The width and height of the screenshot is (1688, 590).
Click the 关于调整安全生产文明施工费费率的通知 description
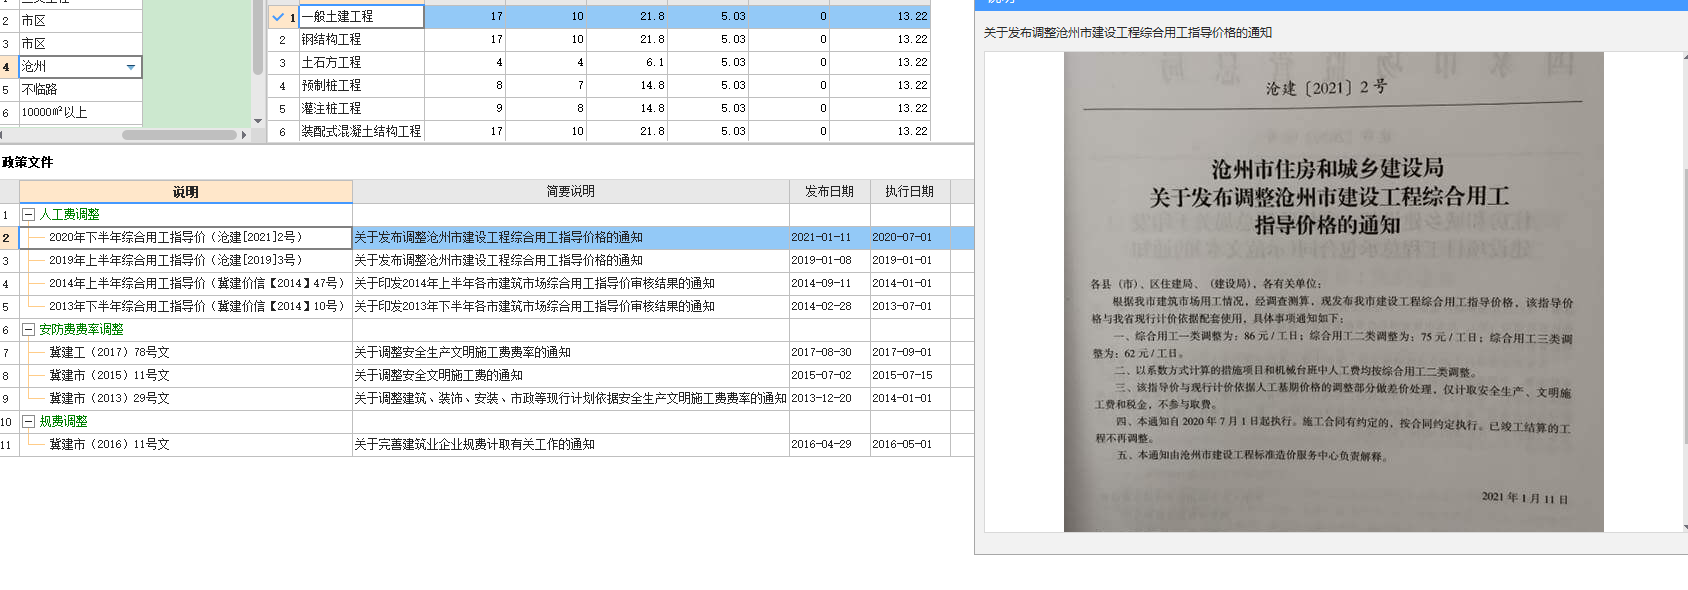point(462,352)
